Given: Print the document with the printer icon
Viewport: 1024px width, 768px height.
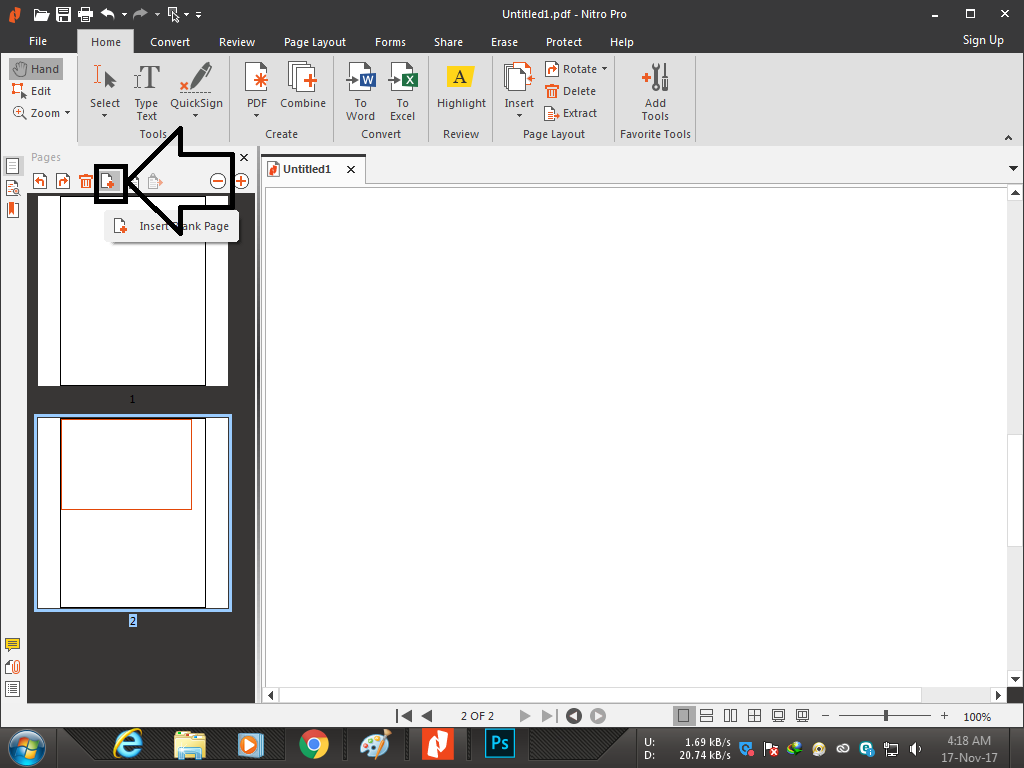Looking at the screenshot, I should click(x=86, y=14).
